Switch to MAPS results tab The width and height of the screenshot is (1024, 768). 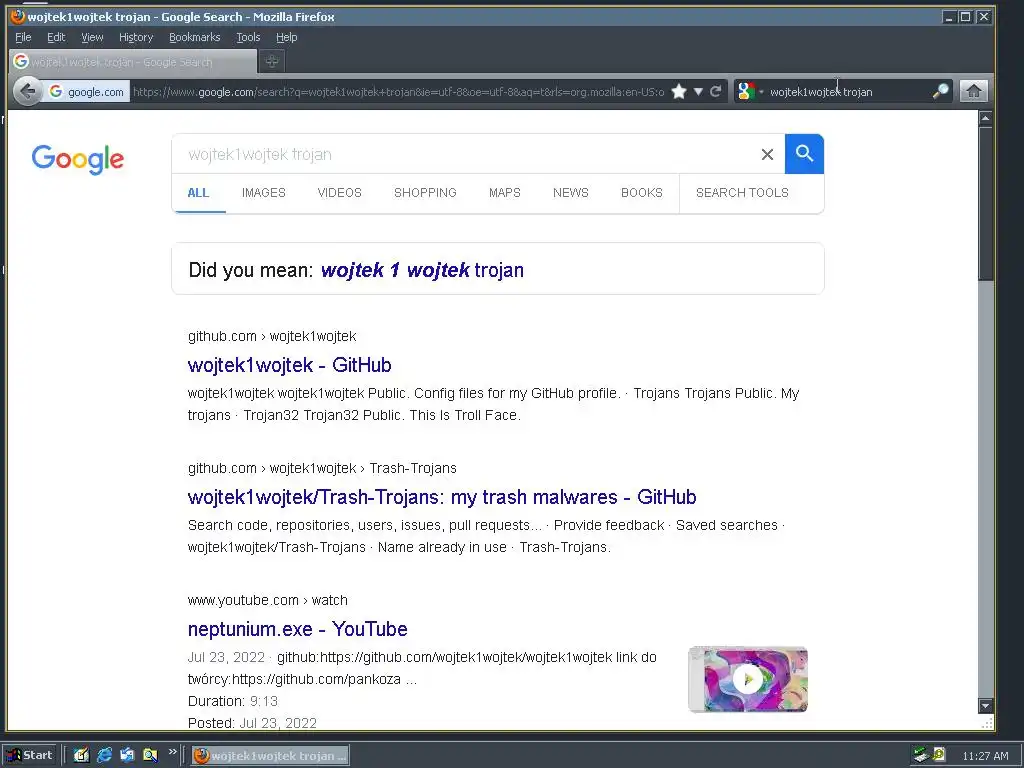tap(505, 193)
